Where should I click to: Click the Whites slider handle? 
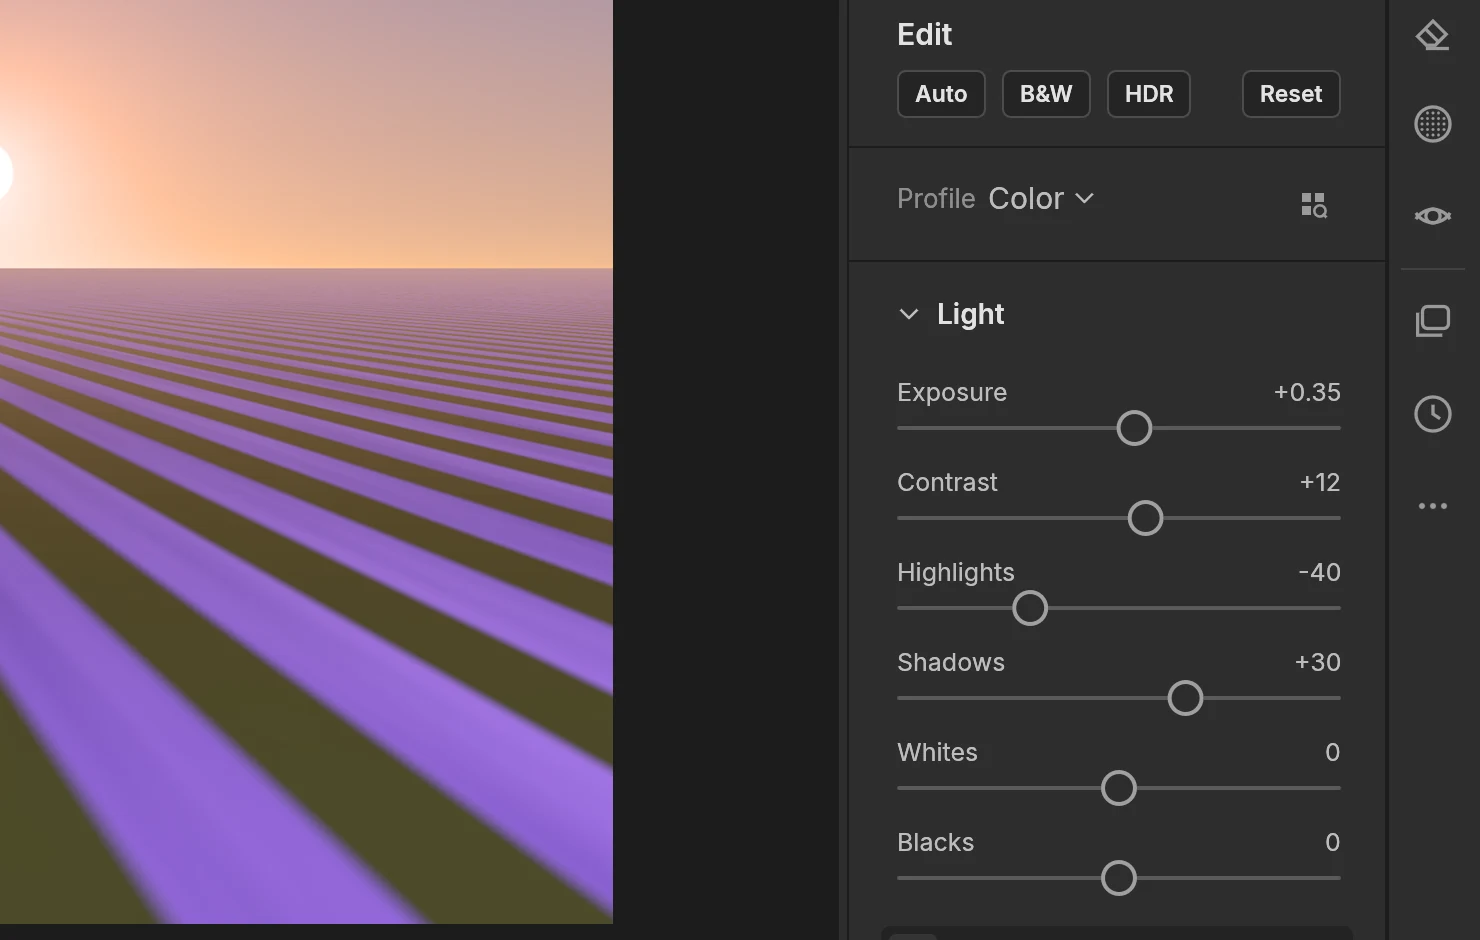click(x=1119, y=788)
